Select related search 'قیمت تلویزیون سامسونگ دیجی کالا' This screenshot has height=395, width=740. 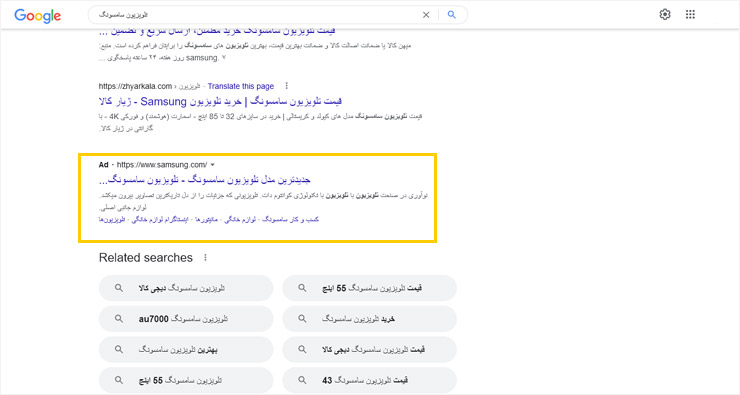click(369, 350)
